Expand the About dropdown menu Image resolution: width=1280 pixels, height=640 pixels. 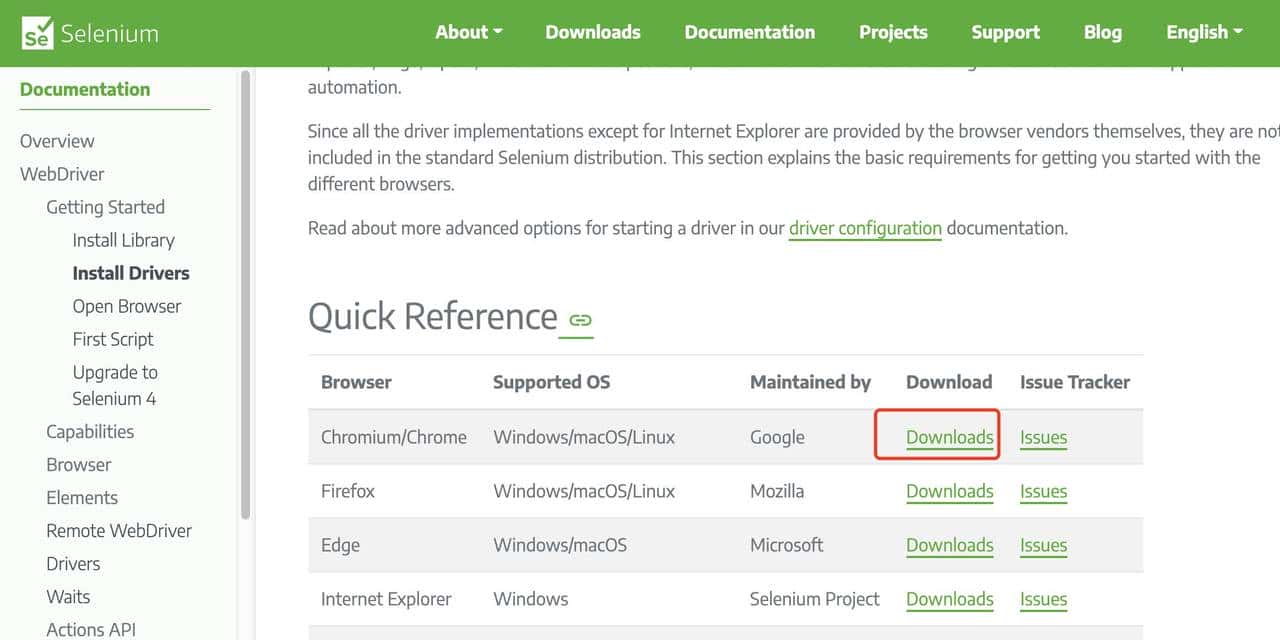468,32
